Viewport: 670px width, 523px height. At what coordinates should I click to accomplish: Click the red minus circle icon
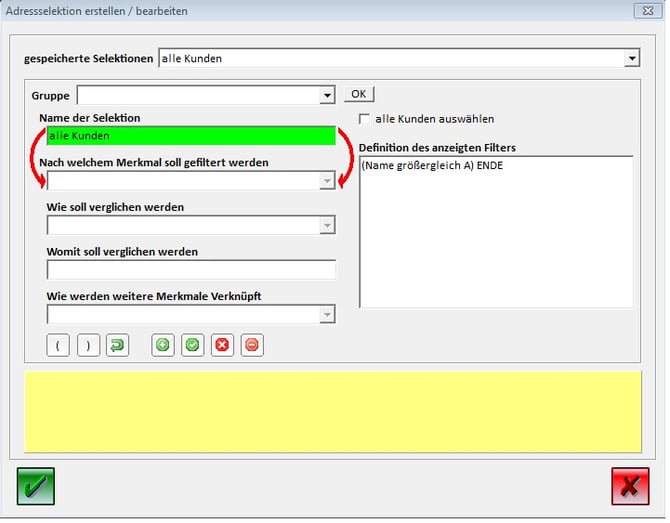tap(252, 346)
